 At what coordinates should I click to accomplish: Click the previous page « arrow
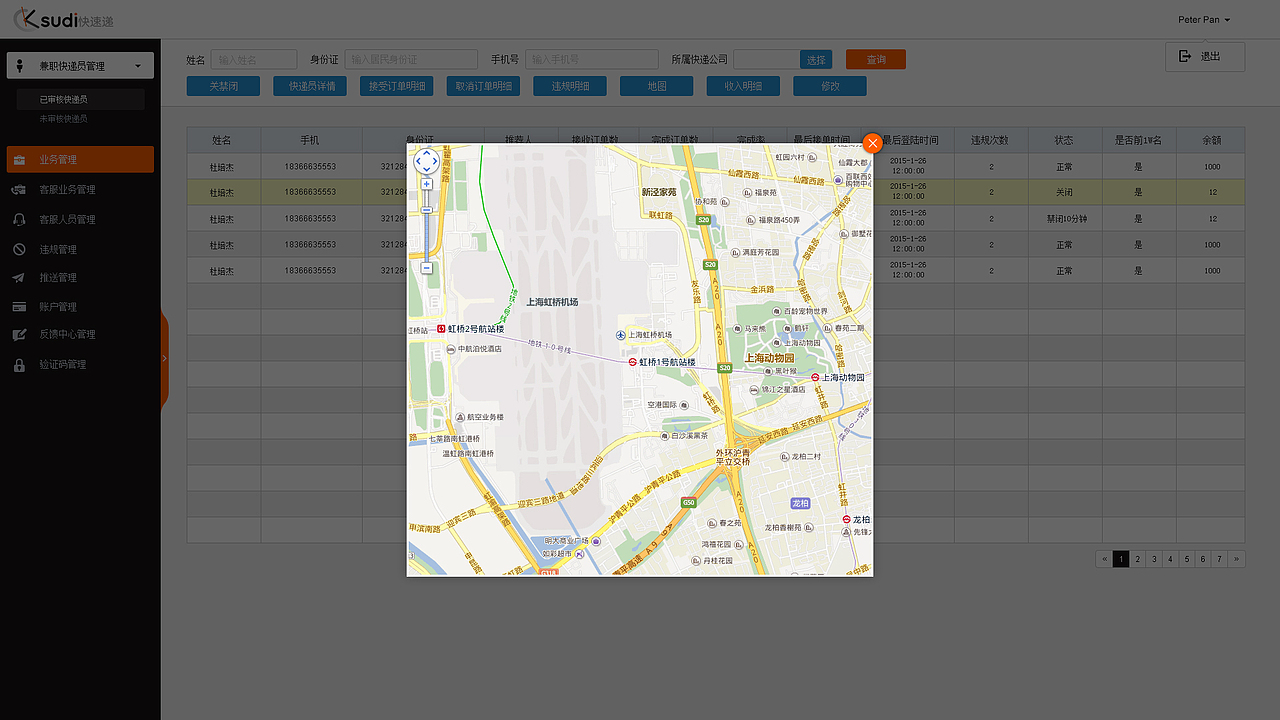(1105, 559)
